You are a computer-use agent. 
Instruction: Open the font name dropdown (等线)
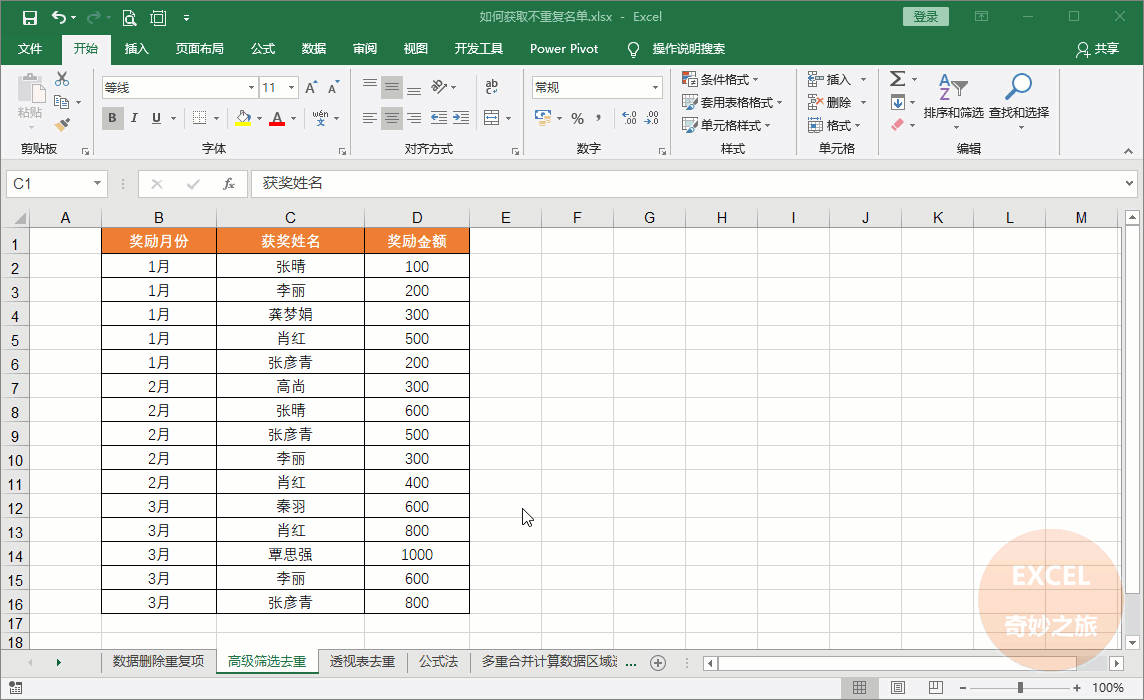coord(251,88)
